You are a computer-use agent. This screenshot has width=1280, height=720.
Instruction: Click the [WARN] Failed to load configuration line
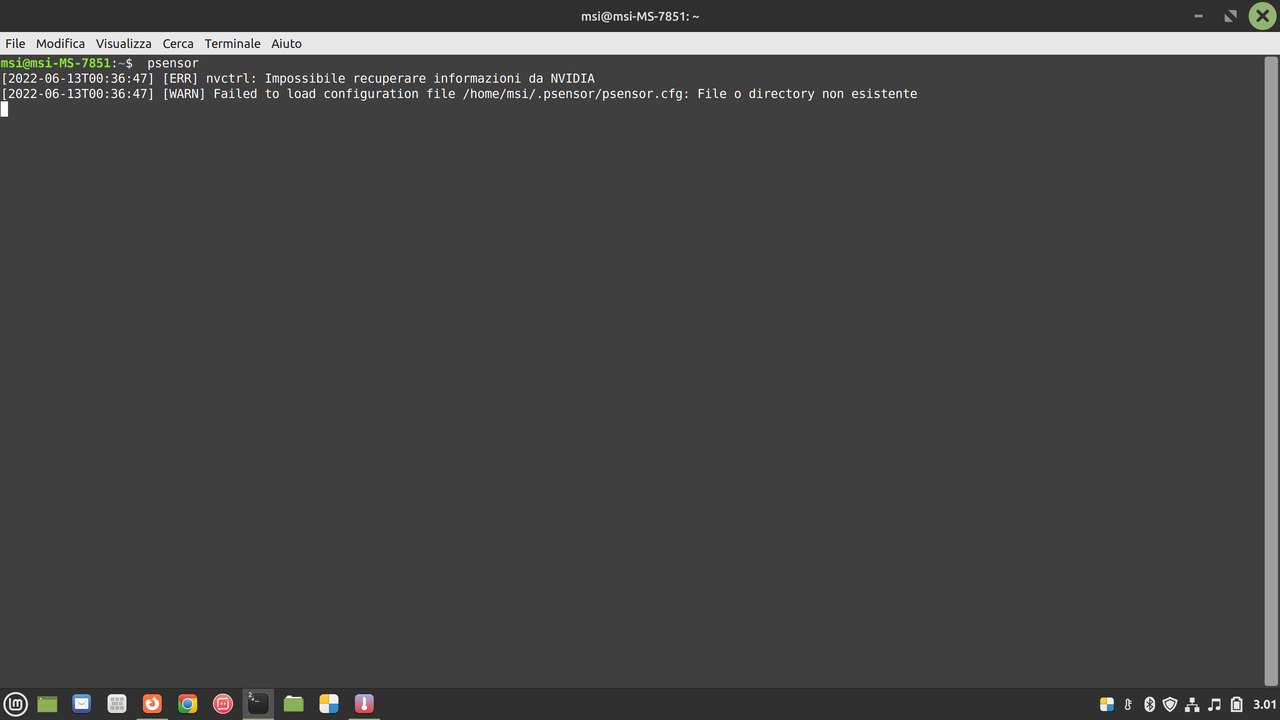pyautogui.click(x=459, y=94)
